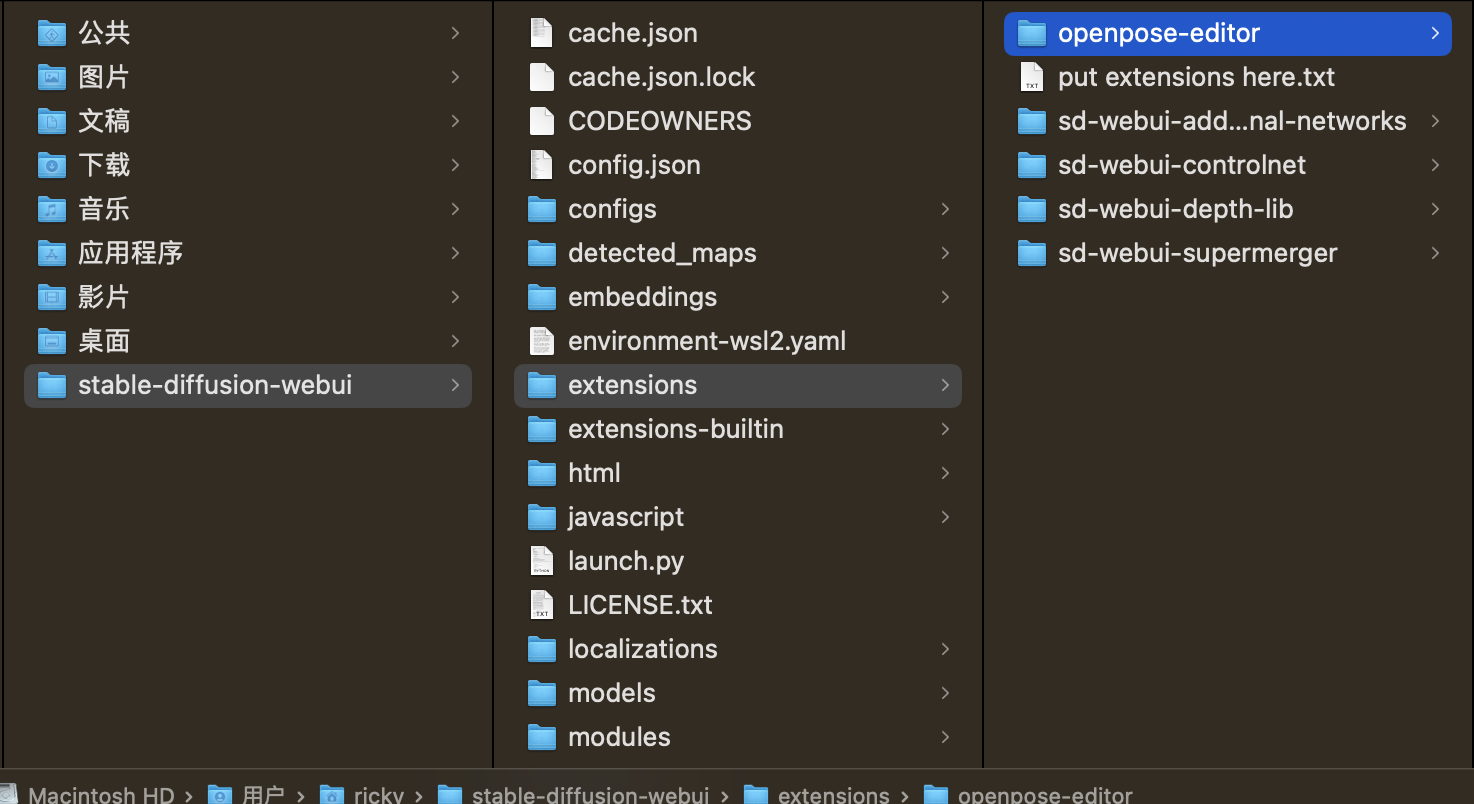The width and height of the screenshot is (1474, 804).
Task: Click 'extensions' in the bottom path bar
Action: (833, 796)
